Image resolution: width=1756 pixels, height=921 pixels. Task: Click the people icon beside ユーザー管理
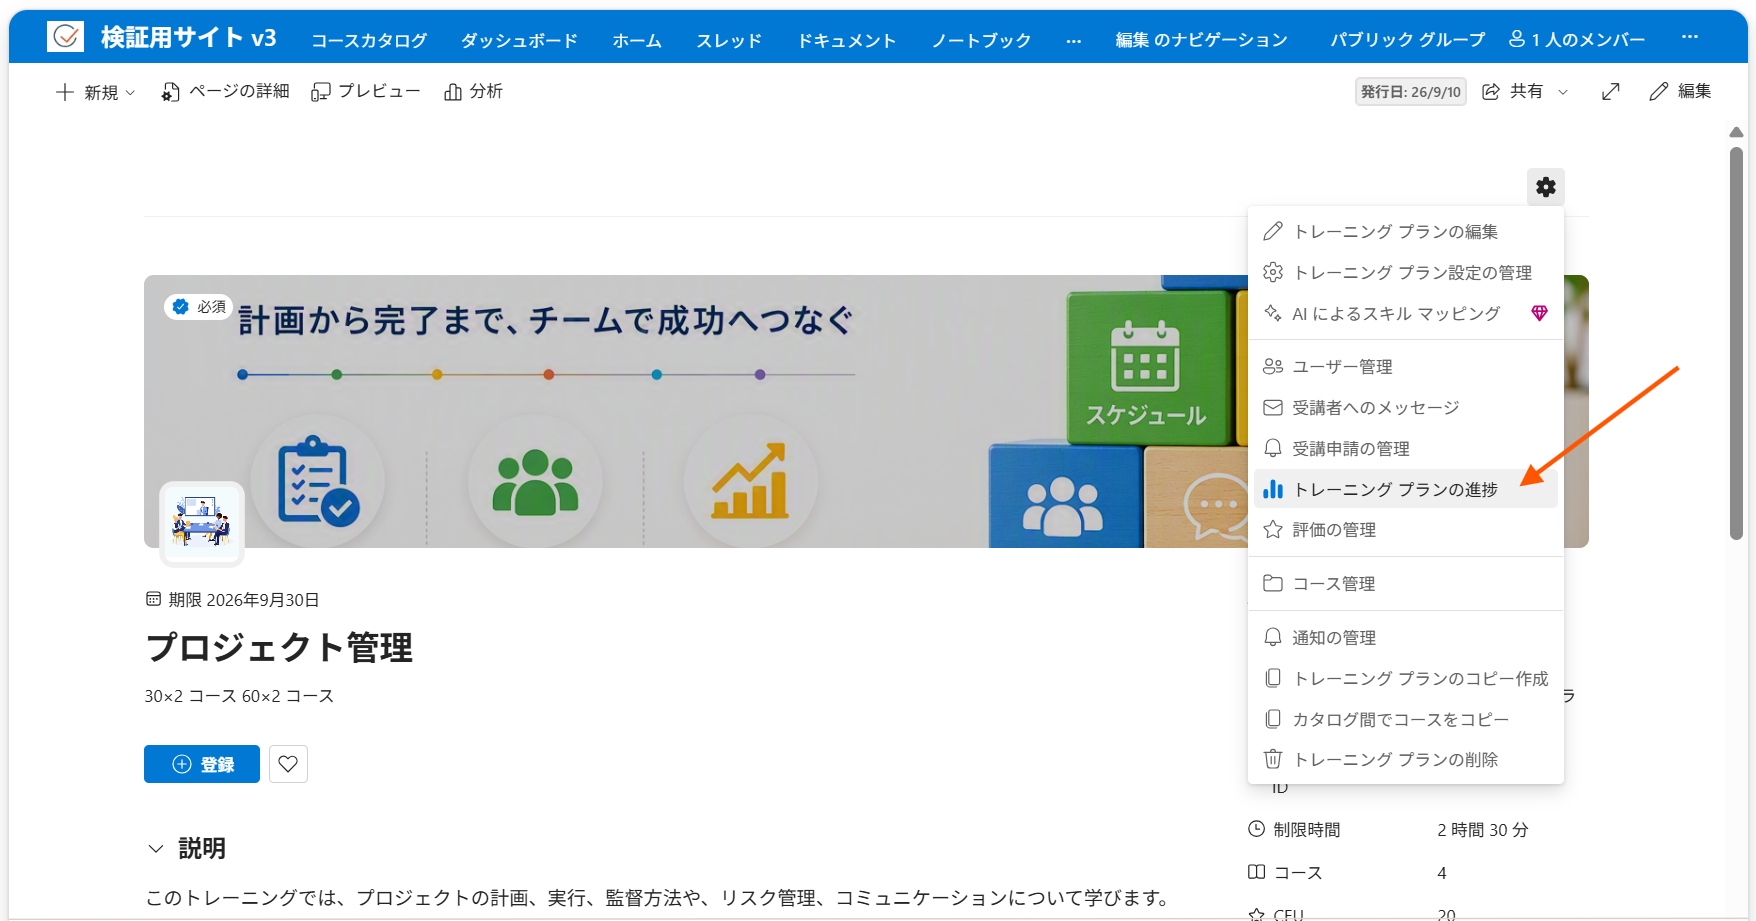point(1273,366)
